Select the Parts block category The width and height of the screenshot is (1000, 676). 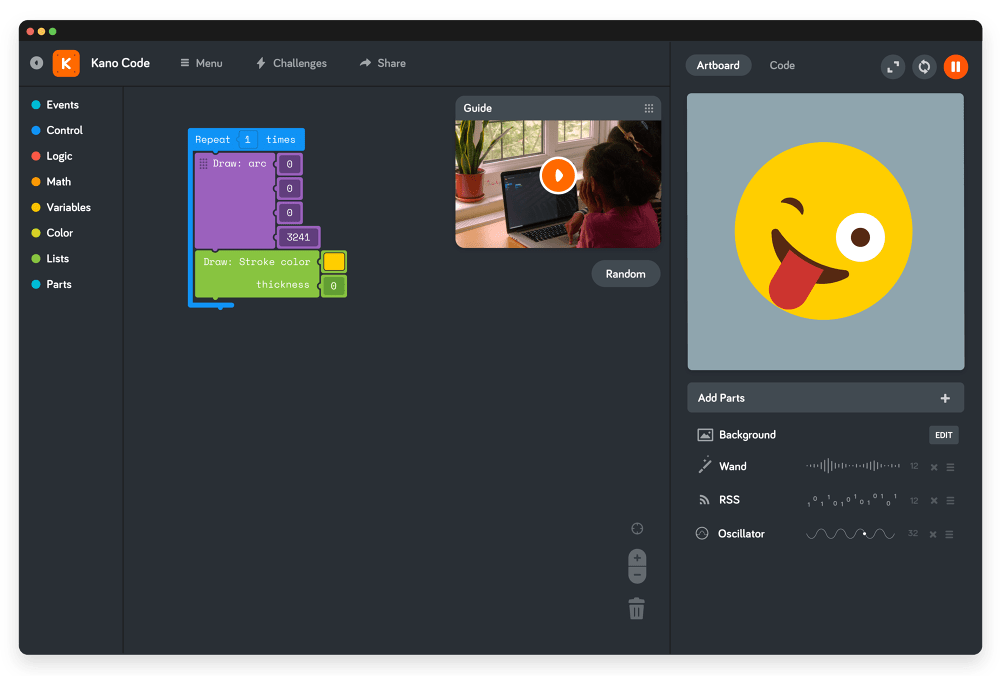coord(52,284)
